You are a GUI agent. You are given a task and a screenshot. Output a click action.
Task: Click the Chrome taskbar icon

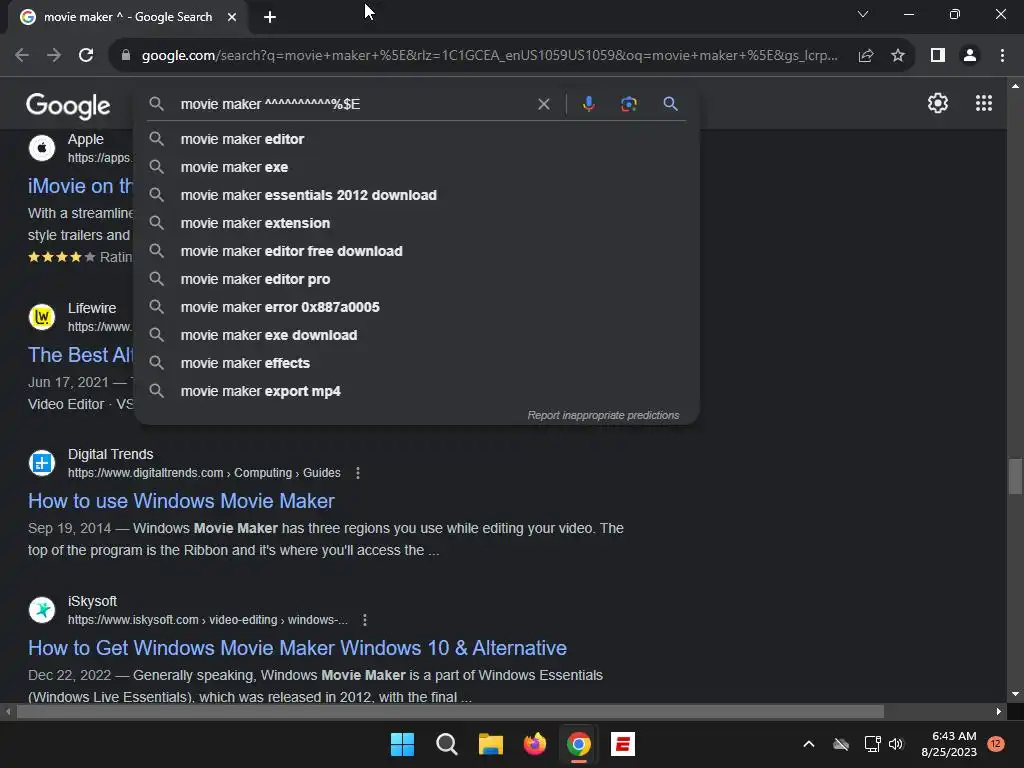coord(579,744)
